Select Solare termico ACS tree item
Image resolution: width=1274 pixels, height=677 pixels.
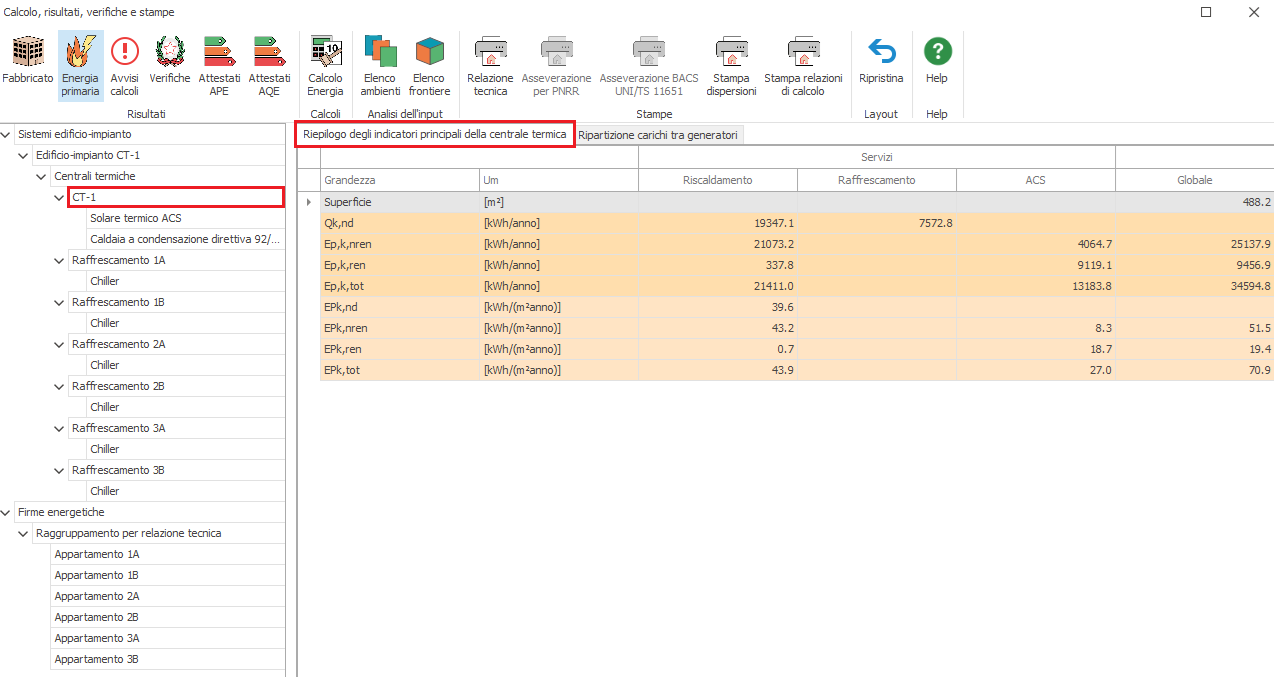135,218
